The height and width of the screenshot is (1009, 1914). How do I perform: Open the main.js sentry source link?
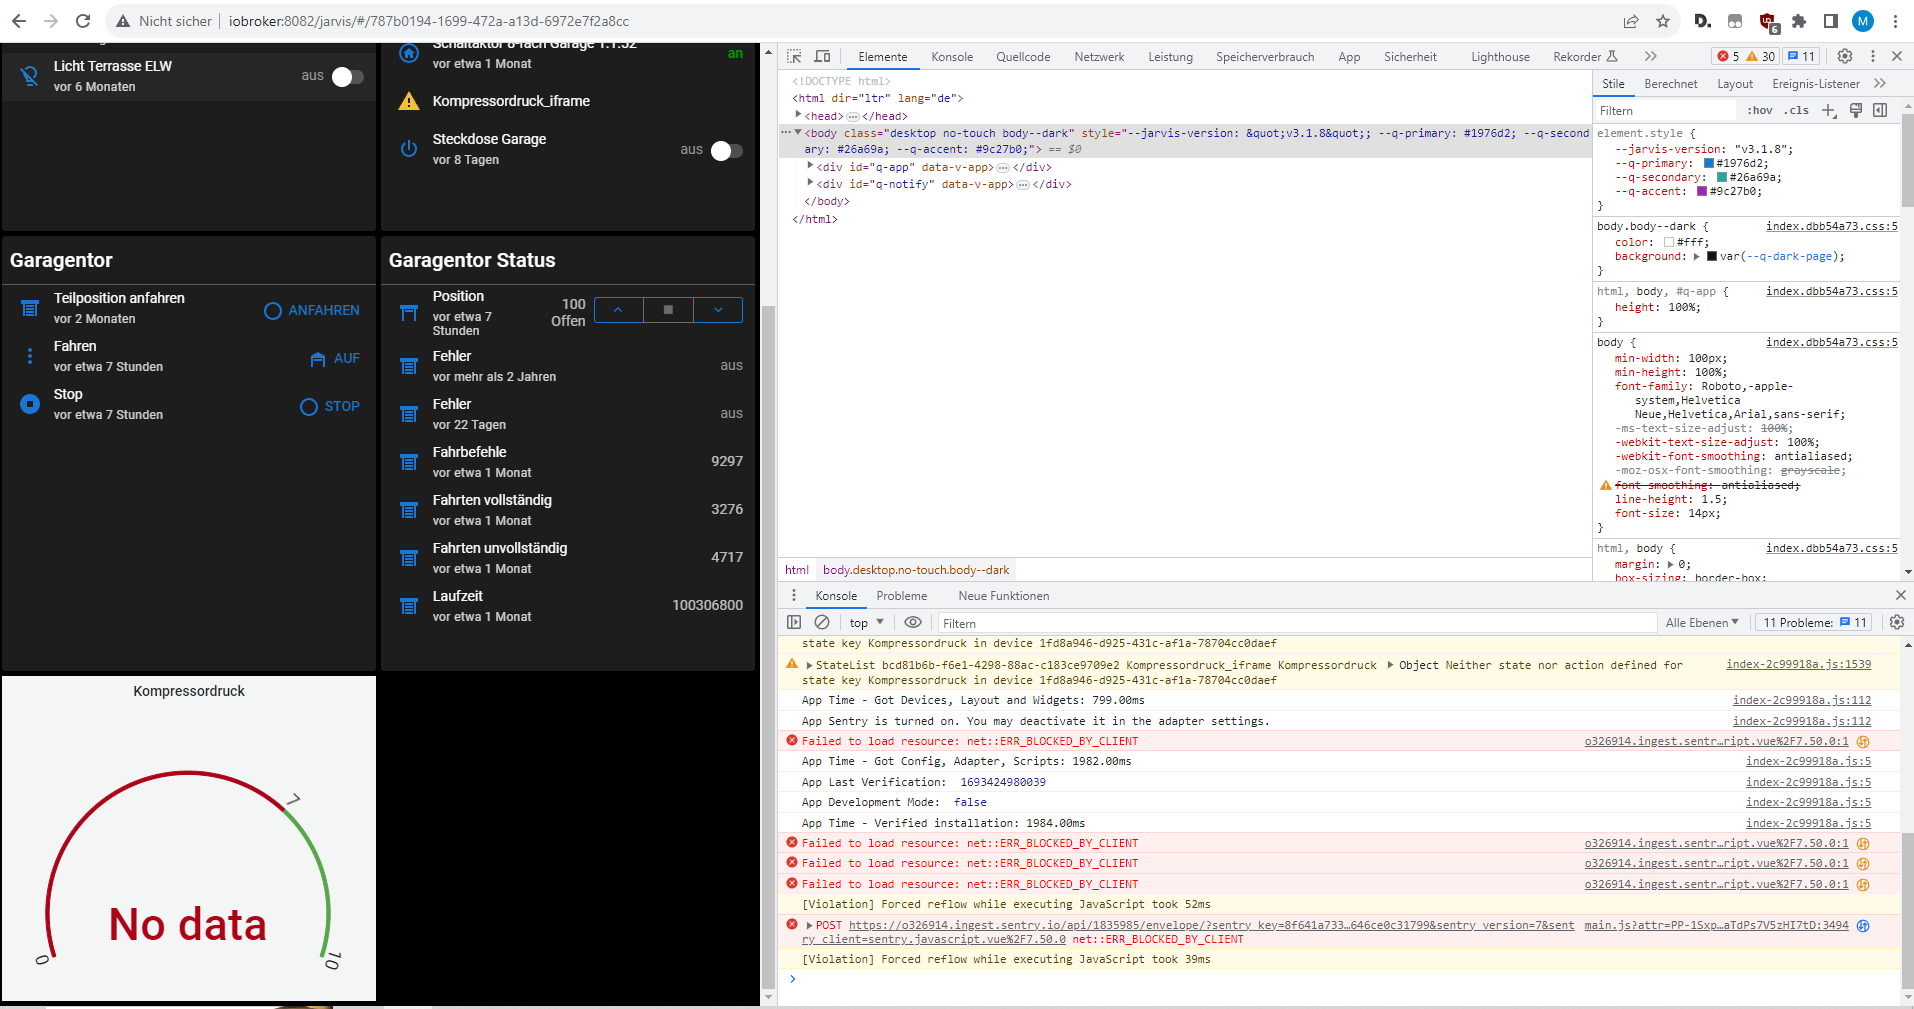click(x=1716, y=925)
